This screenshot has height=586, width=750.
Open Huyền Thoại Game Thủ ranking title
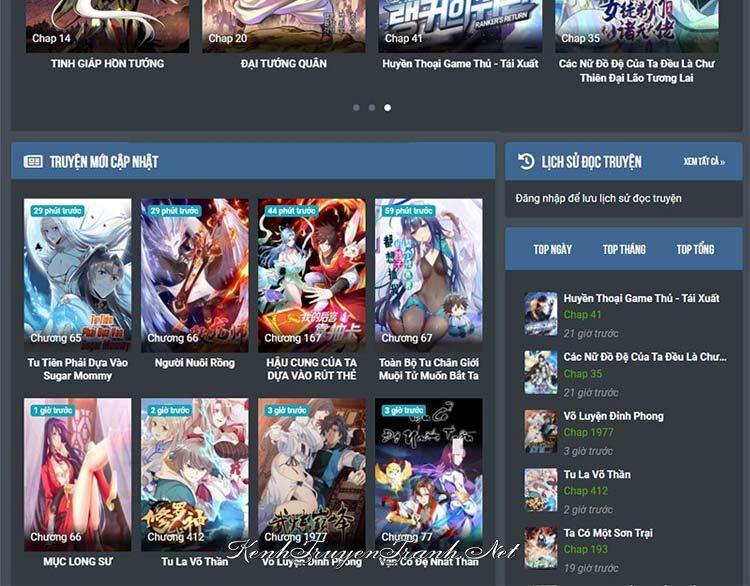point(641,299)
